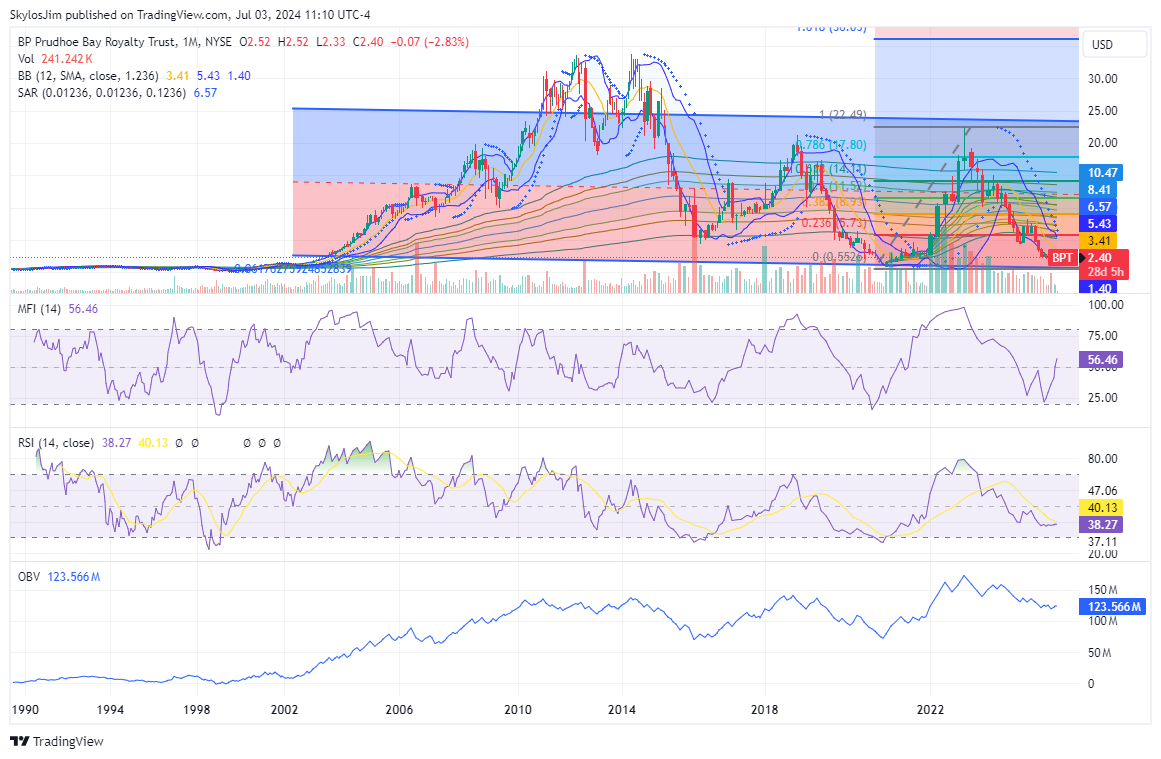The width and height of the screenshot is (1161, 759).
Task: Click the 30.00 price axis label
Action: (x=1103, y=78)
